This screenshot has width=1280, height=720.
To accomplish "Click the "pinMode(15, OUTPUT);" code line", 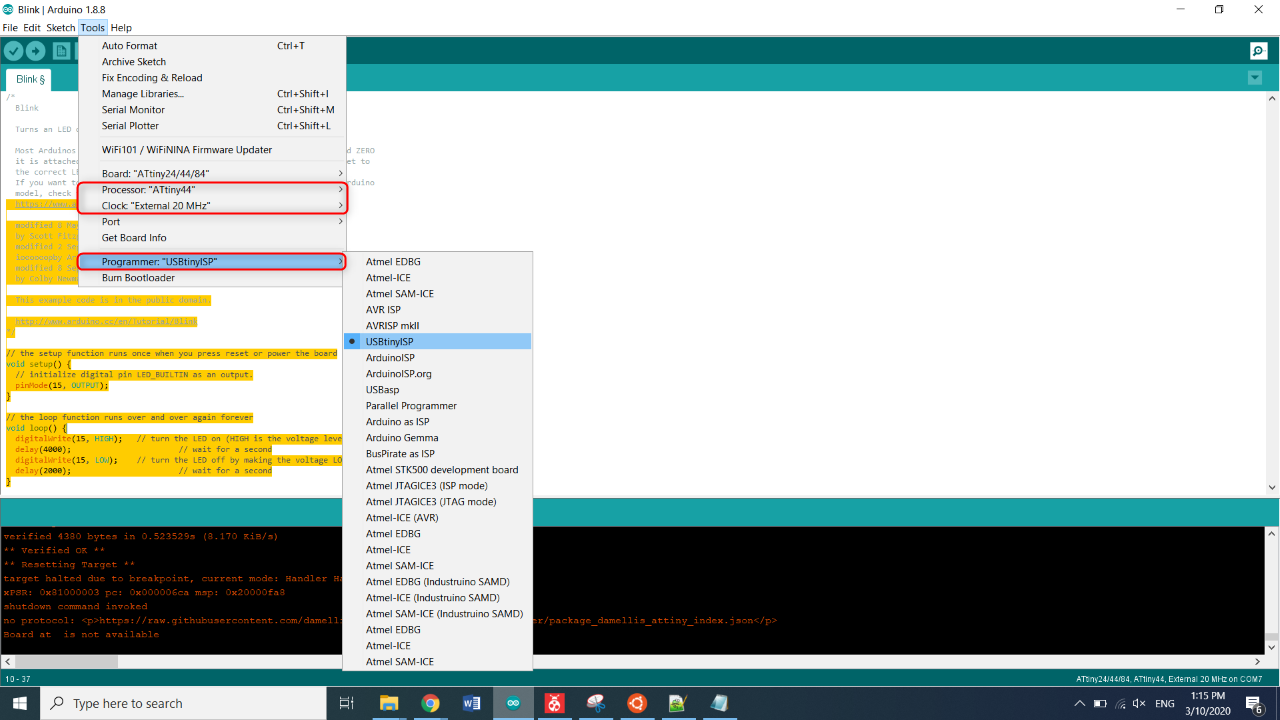I will (62, 386).
